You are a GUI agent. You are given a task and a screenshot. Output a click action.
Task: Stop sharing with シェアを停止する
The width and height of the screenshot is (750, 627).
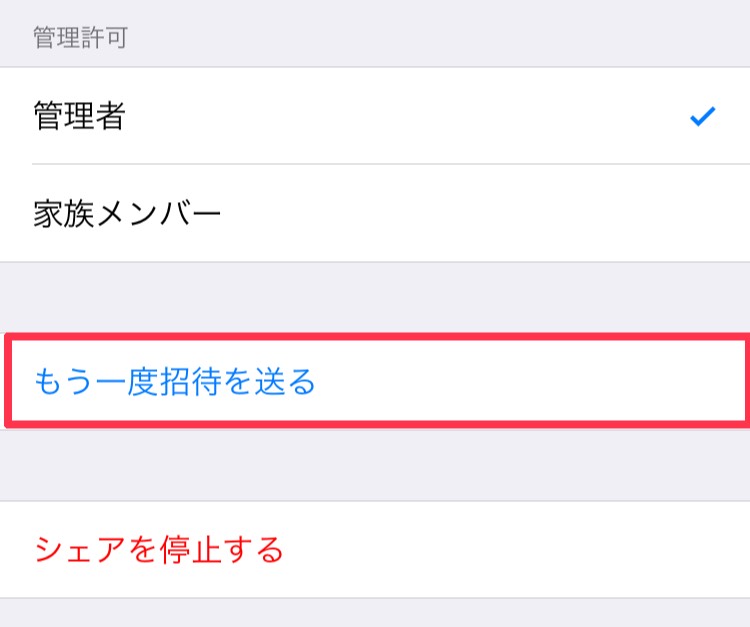pos(159,549)
